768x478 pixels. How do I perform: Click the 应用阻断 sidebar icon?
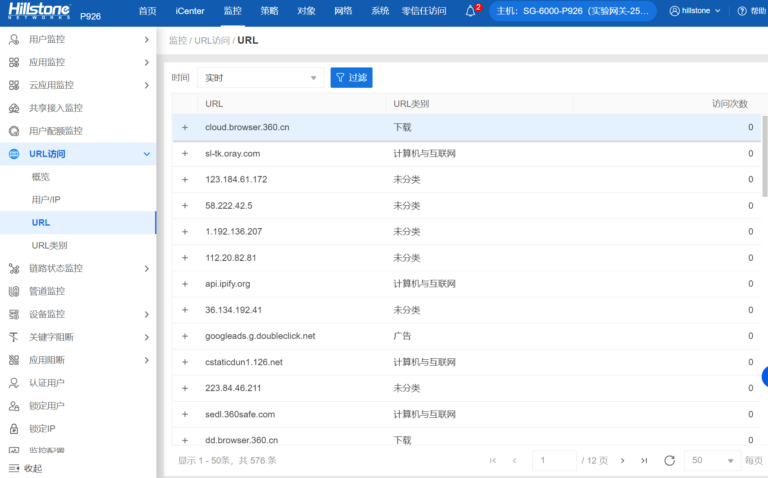click(14, 360)
